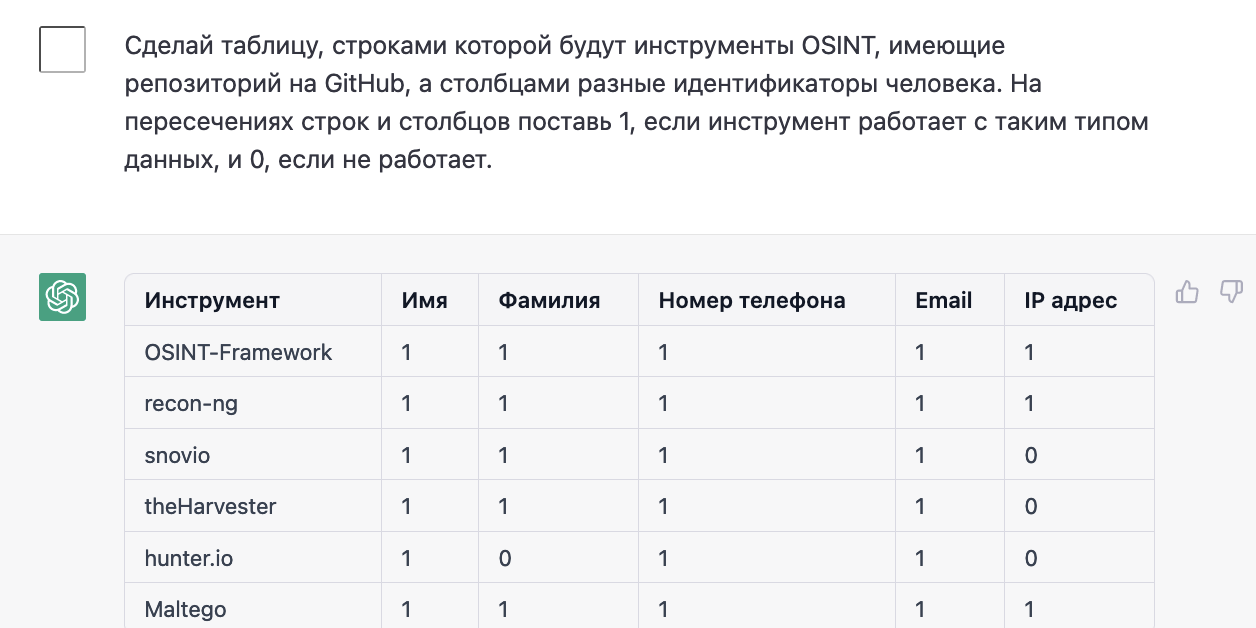Select the Инструмент column header

click(x=212, y=300)
